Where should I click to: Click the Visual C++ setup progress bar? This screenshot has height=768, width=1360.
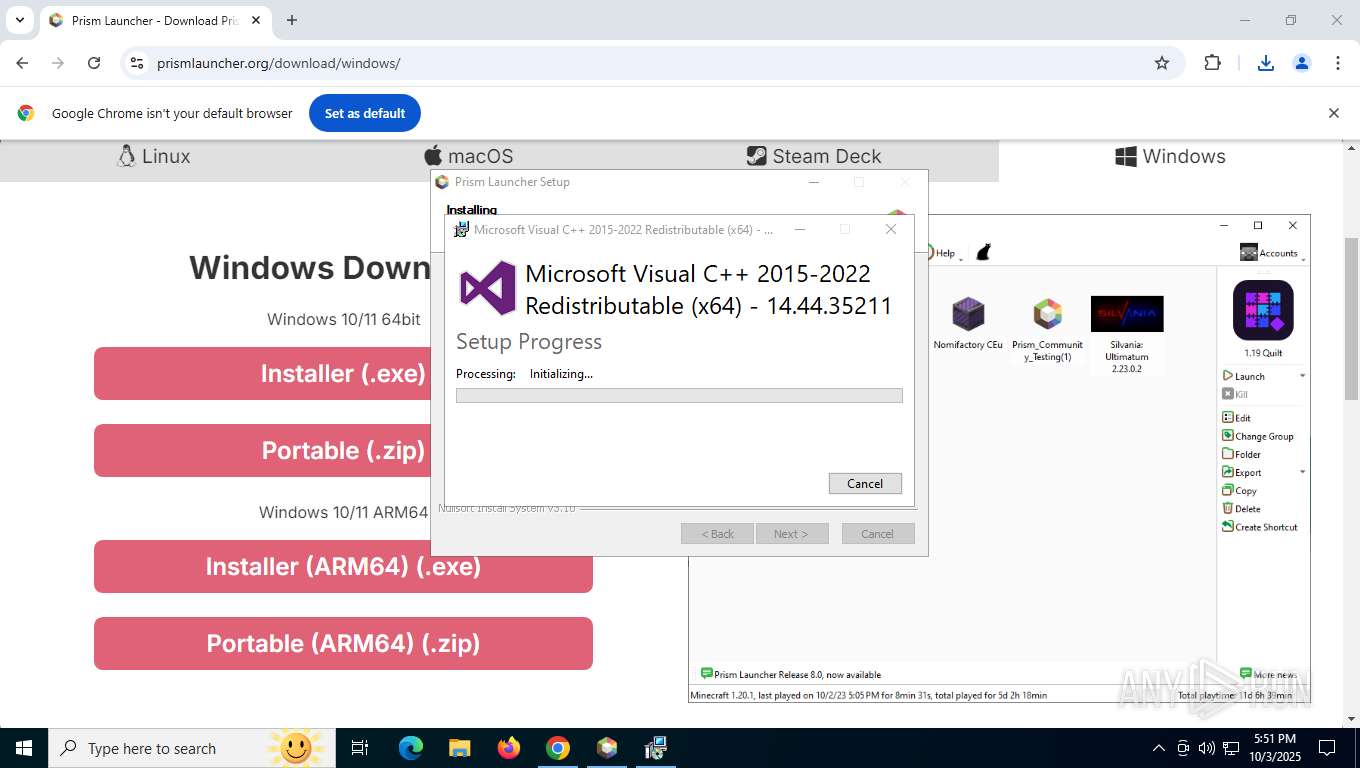coord(679,396)
